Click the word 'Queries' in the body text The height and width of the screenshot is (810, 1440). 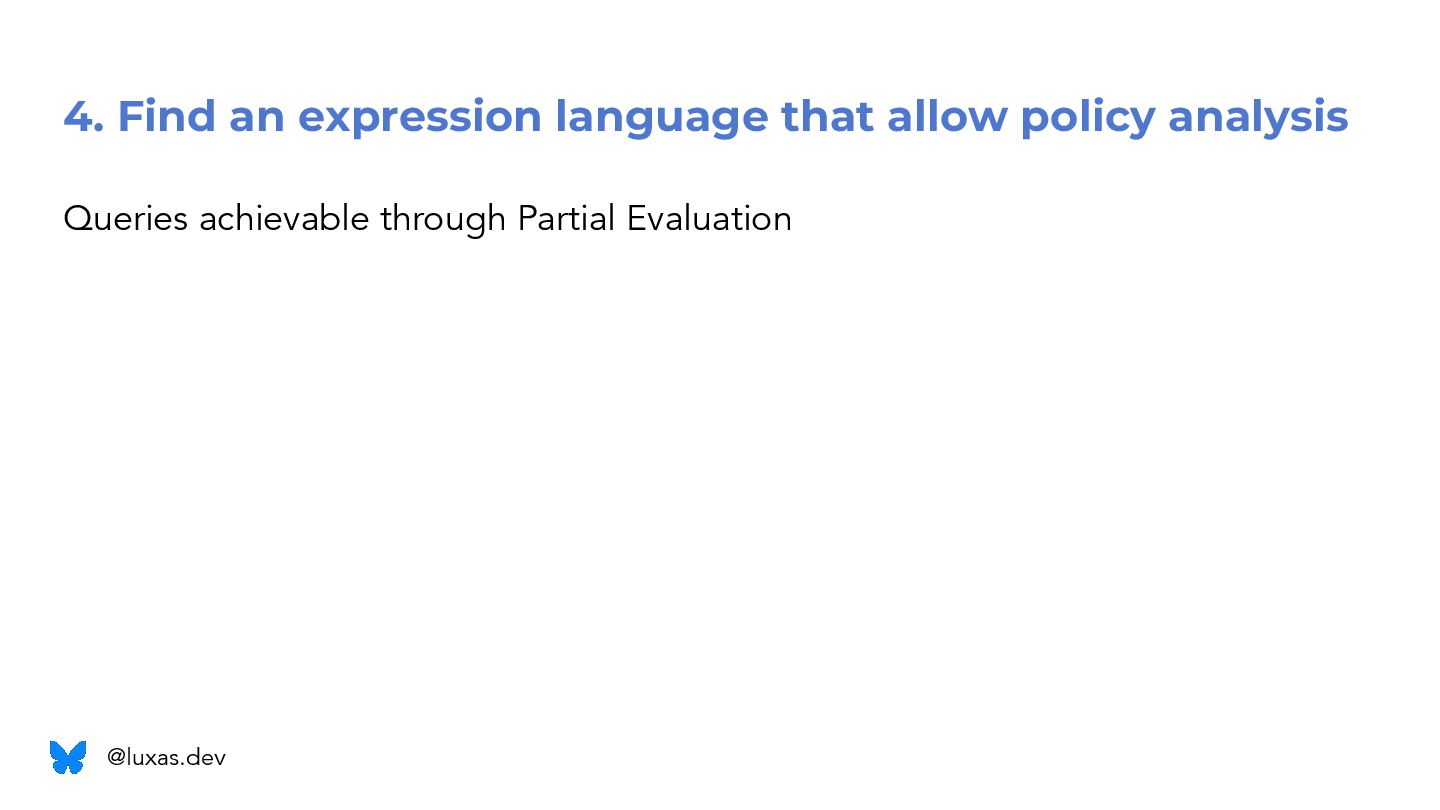pyautogui.click(x=125, y=218)
